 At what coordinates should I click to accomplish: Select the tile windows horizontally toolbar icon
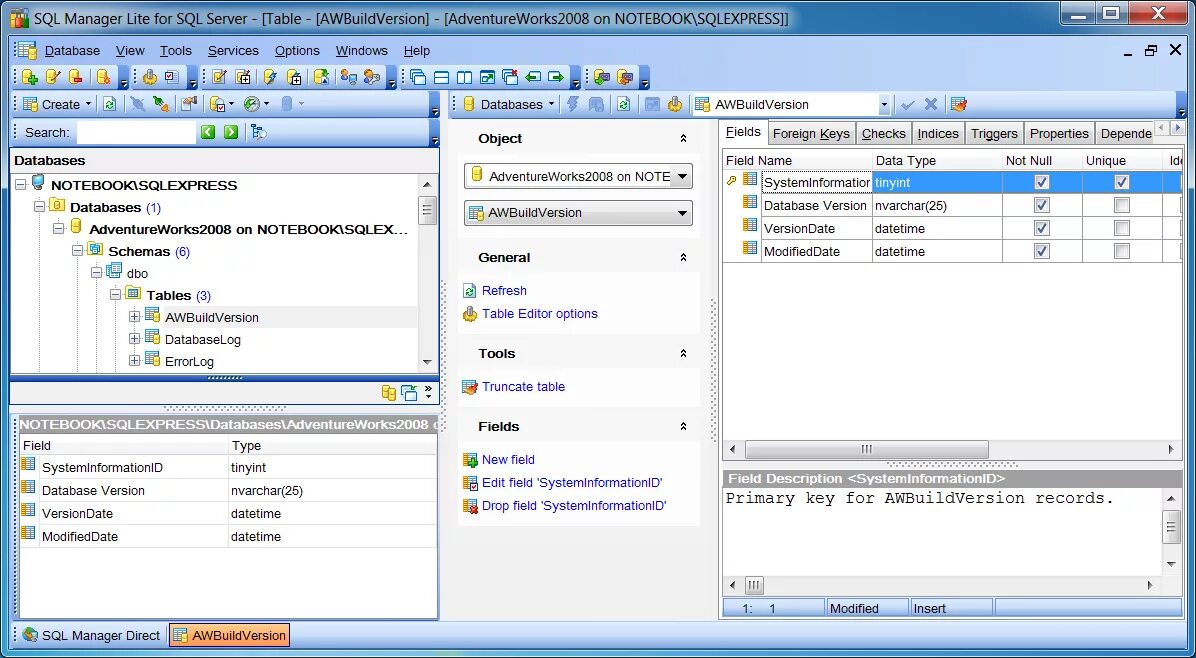point(441,77)
